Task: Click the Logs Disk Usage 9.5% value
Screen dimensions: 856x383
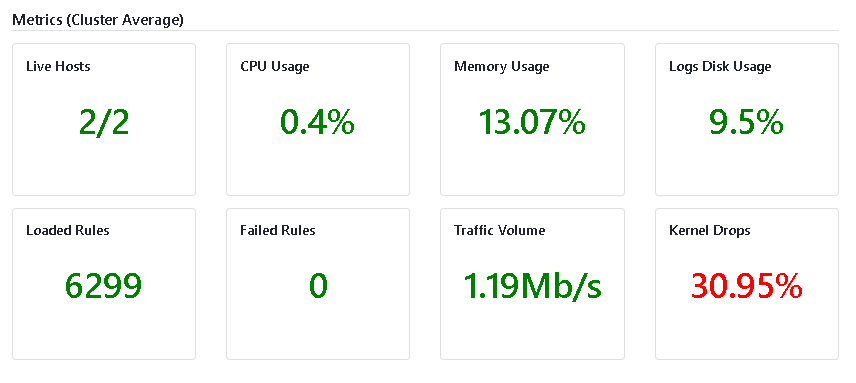Action: (746, 122)
